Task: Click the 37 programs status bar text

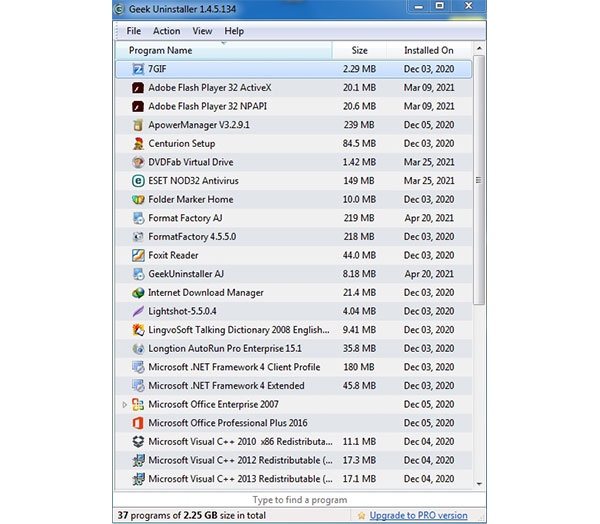Action: coord(191,516)
